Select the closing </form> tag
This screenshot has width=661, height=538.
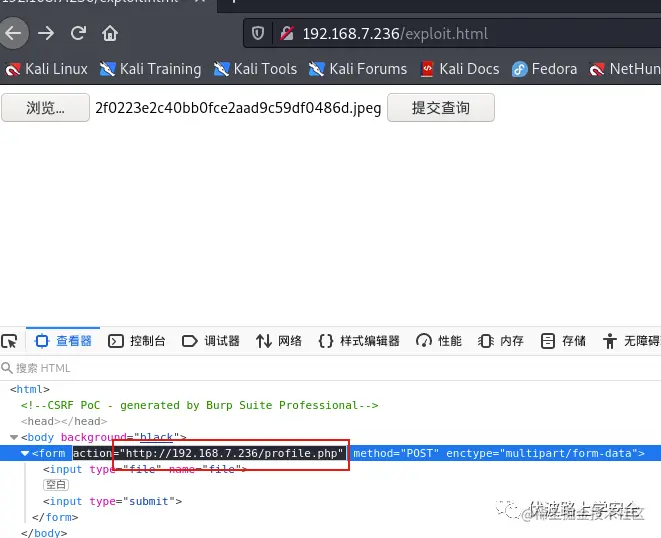55,517
